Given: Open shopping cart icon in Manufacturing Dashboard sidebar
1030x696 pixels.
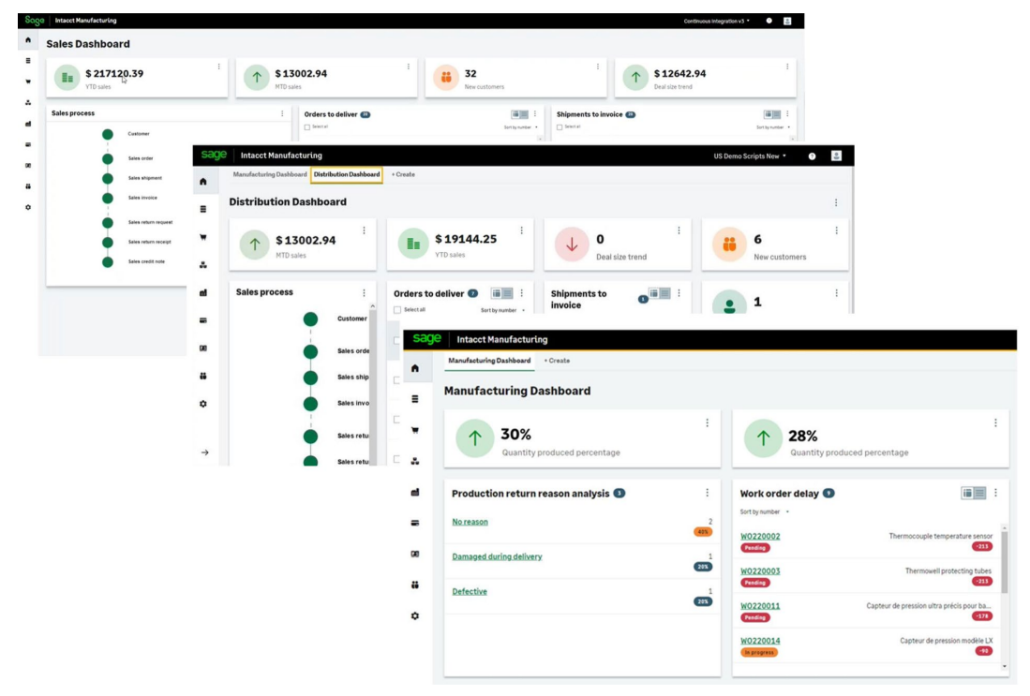Looking at the screenshot, I should pos(415,430).
